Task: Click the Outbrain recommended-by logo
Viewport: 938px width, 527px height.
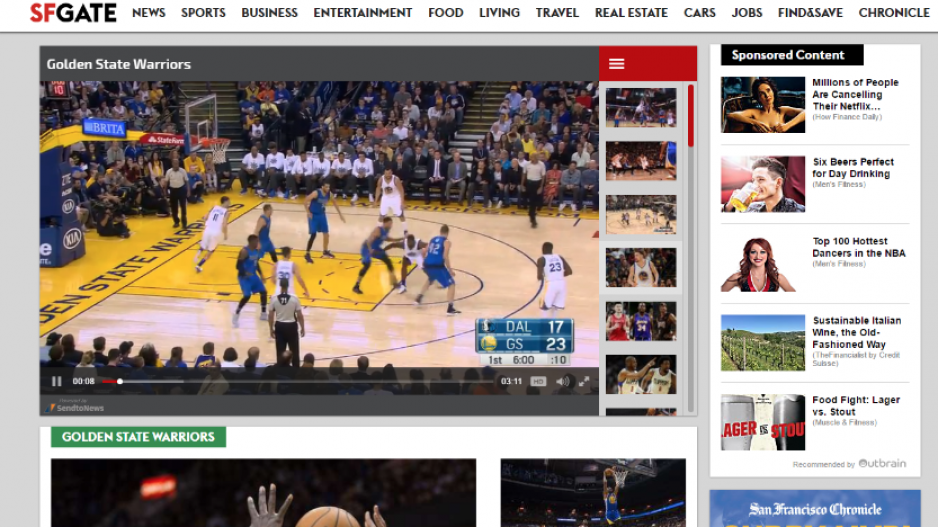Action: click(882, 463)
